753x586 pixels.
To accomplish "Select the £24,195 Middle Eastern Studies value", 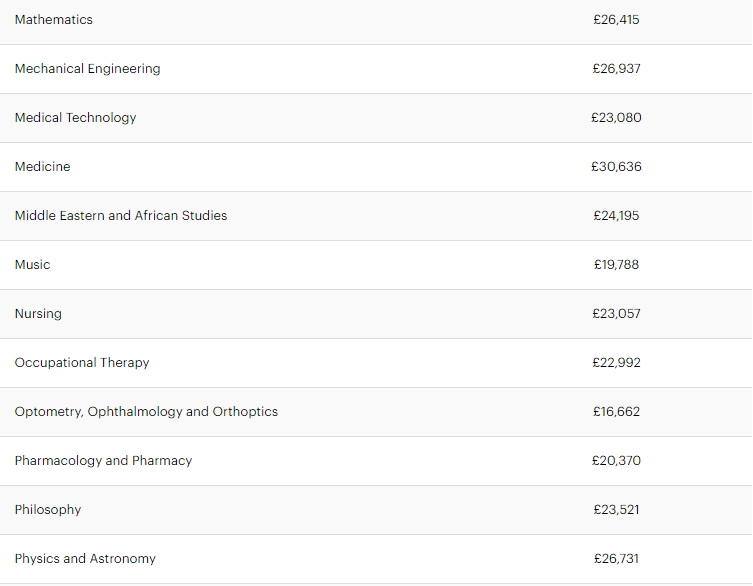I will (x=616, y=216).
